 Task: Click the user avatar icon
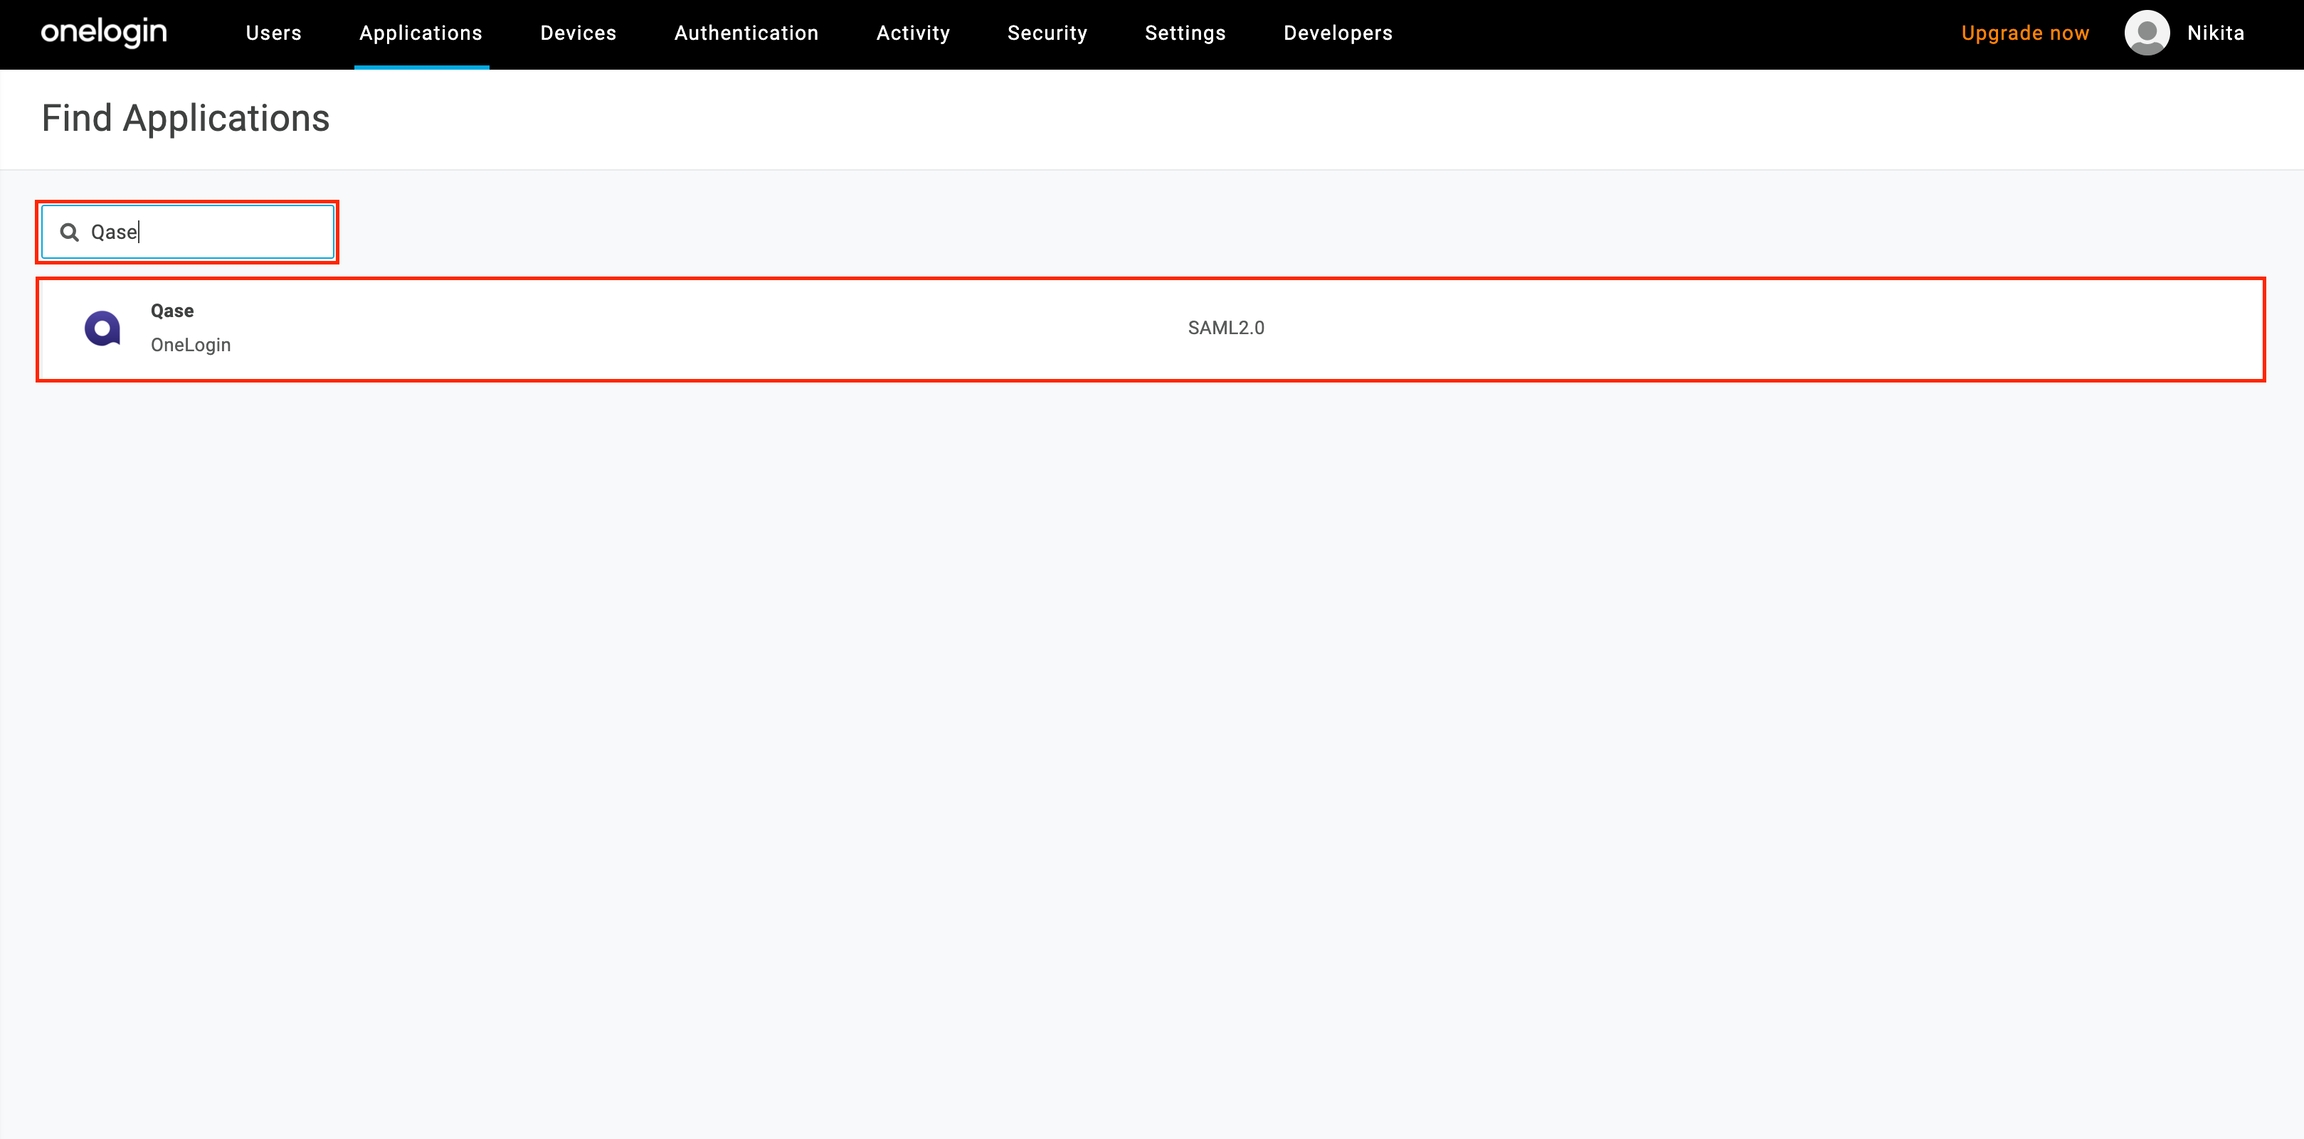coord(2147,33)
